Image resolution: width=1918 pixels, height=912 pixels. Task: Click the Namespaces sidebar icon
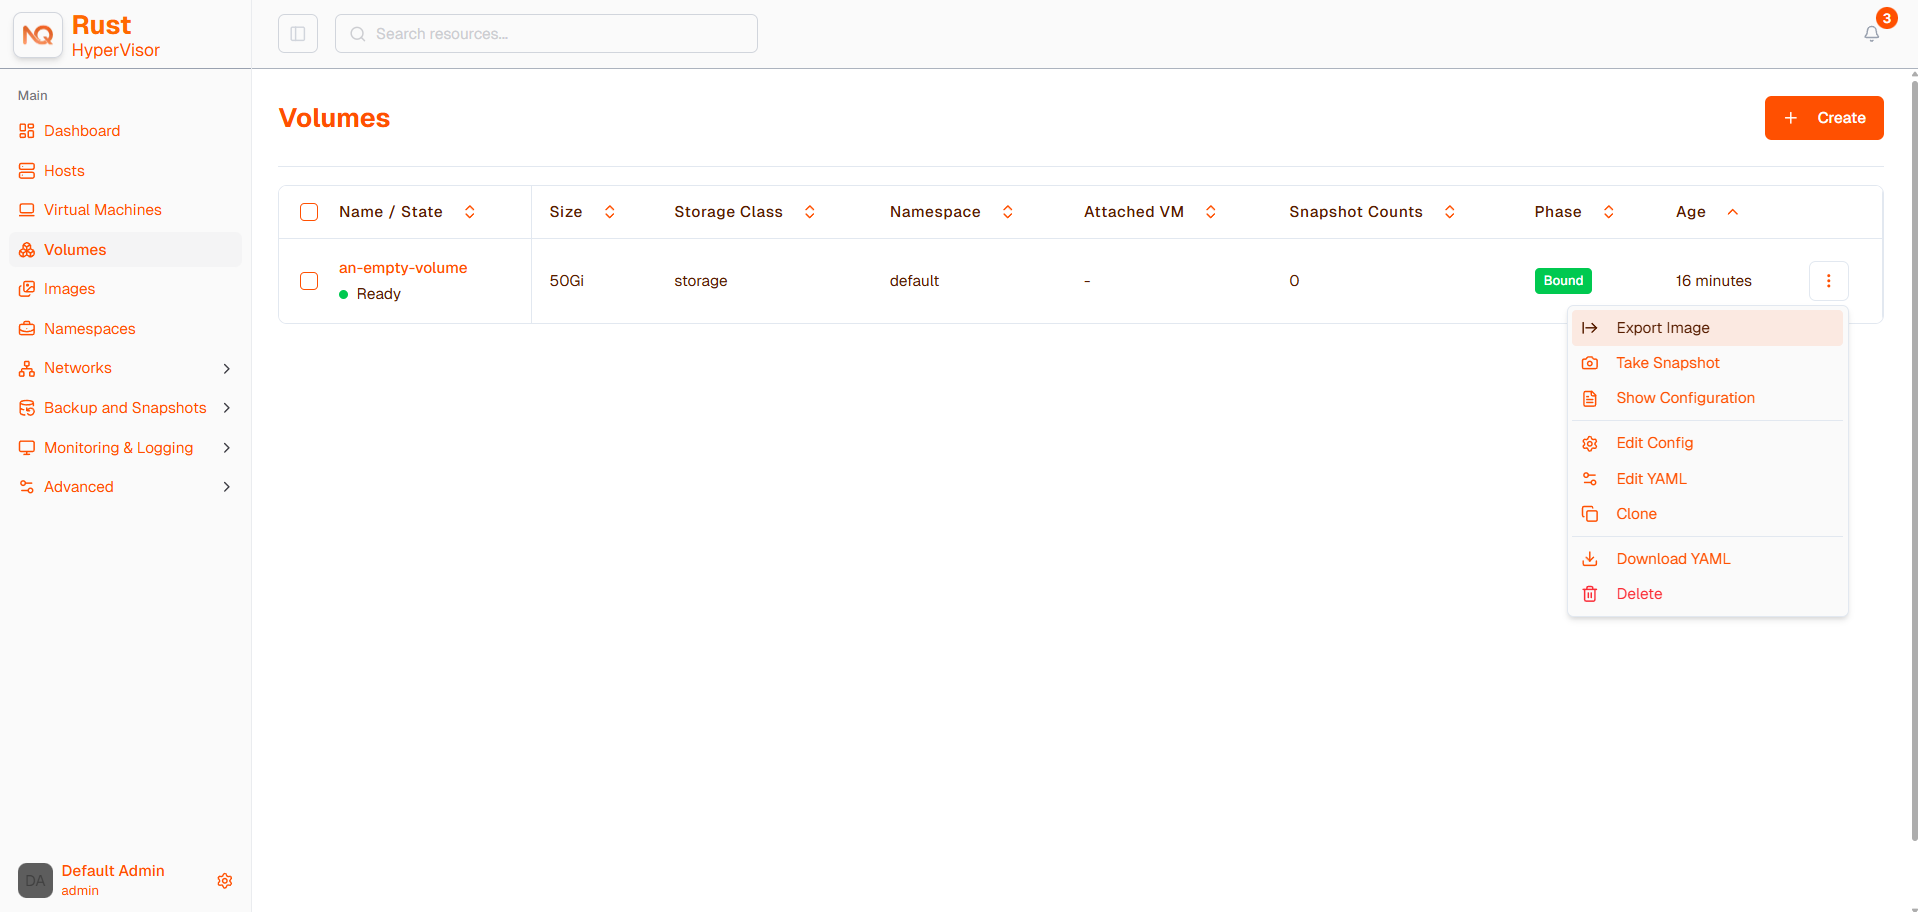[27, 329]
